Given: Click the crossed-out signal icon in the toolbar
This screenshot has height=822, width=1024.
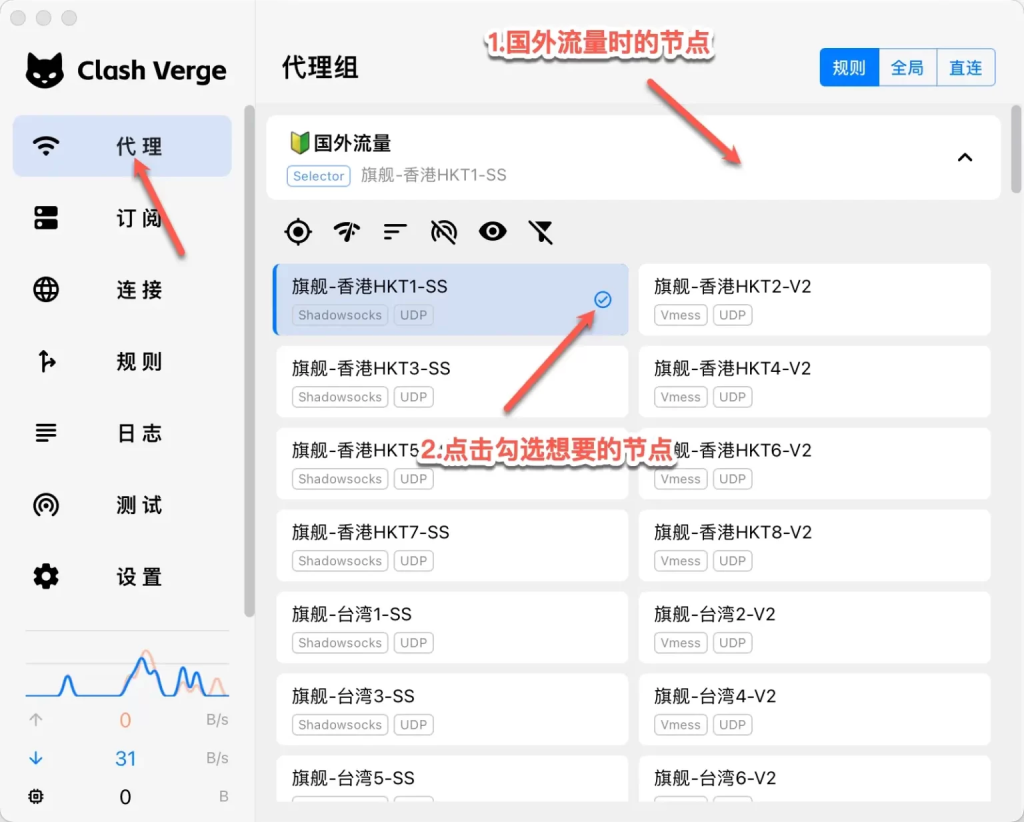Looking at the screenshot, I should click(x=443, y=231).
